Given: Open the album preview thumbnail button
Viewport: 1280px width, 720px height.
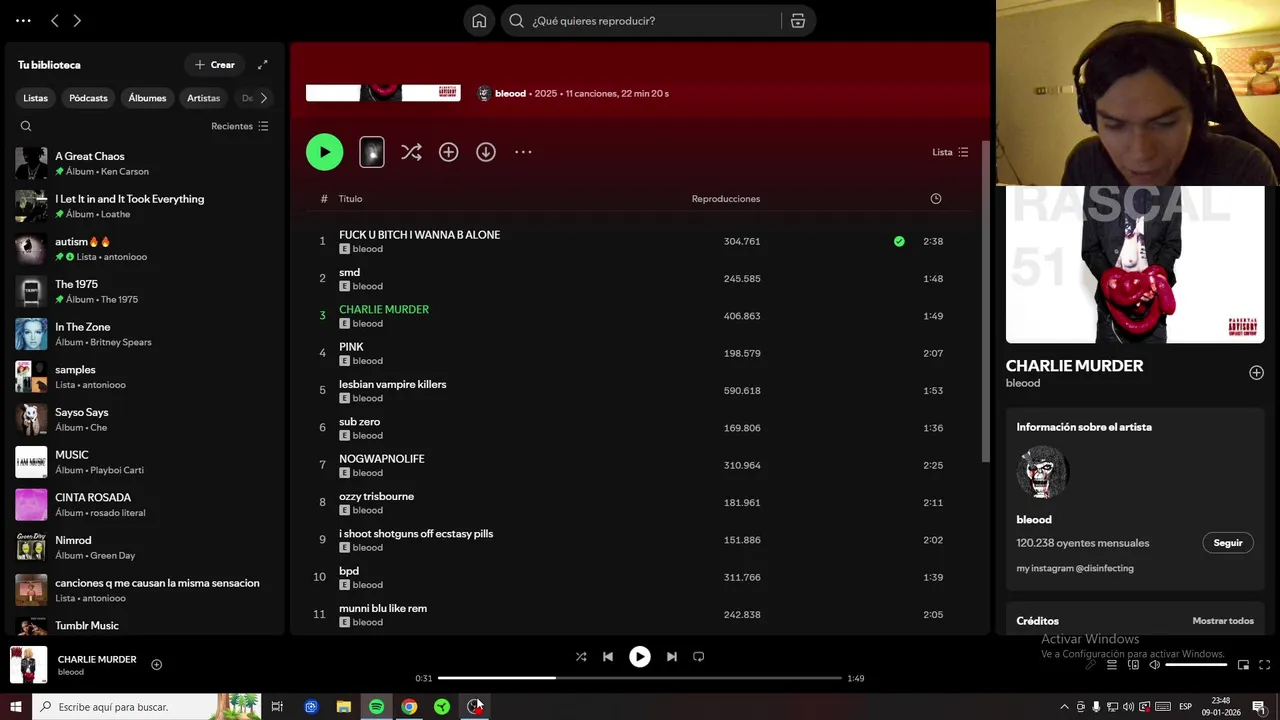Looking at the screenshot, I should point(371,152).
